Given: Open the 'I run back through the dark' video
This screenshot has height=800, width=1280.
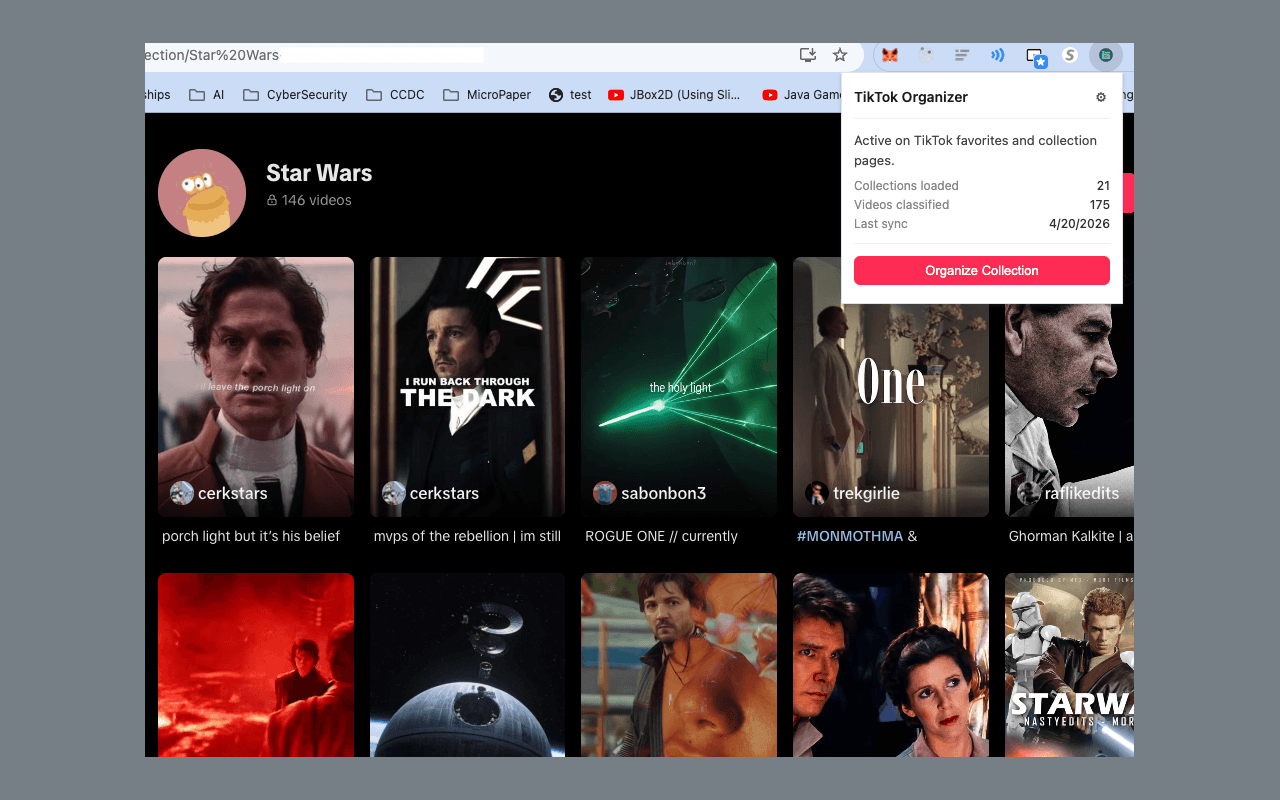Looking at the screenshot, I should [468, 387].
